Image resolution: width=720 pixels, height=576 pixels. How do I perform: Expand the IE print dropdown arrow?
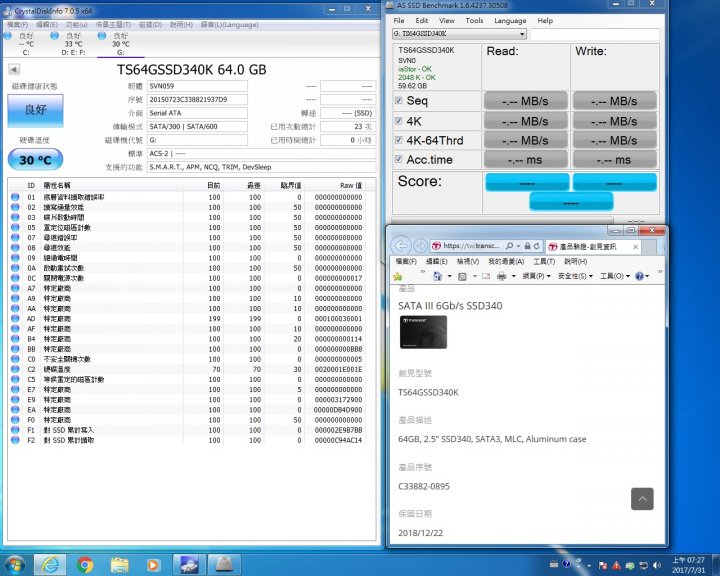coord(513,276)
